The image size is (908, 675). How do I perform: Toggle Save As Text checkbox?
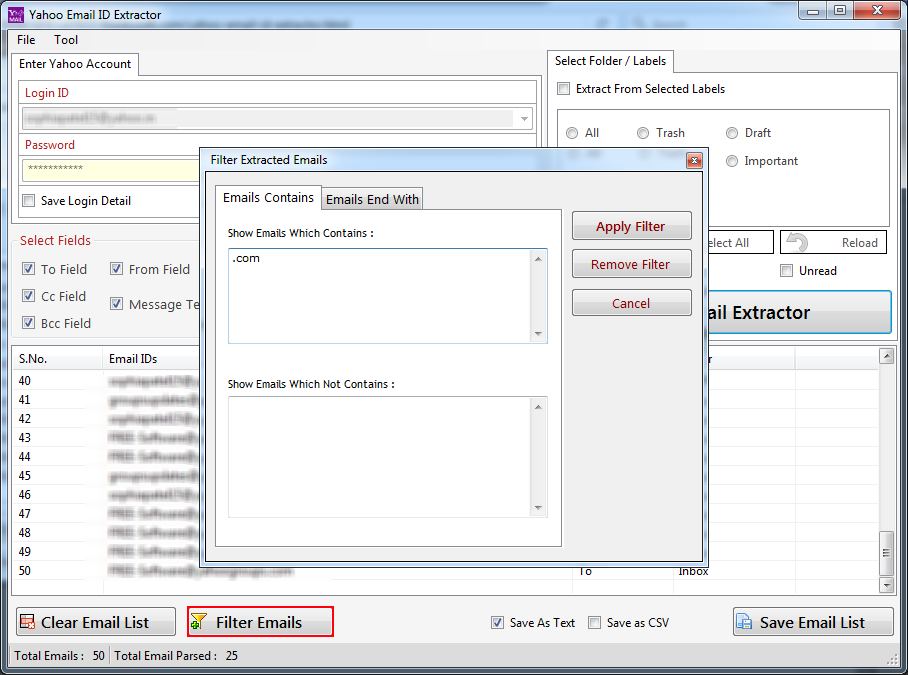click(x=497, y=622)
